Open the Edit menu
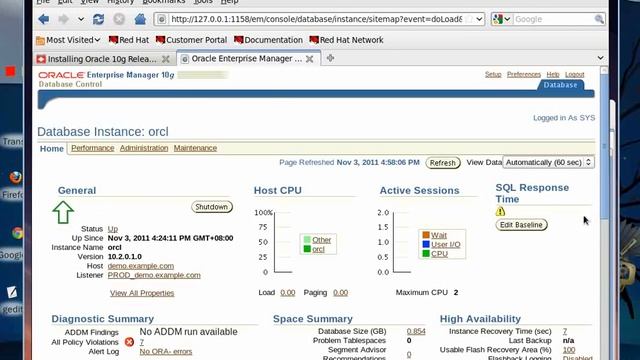Screen dimensions: 640x360 65,2
